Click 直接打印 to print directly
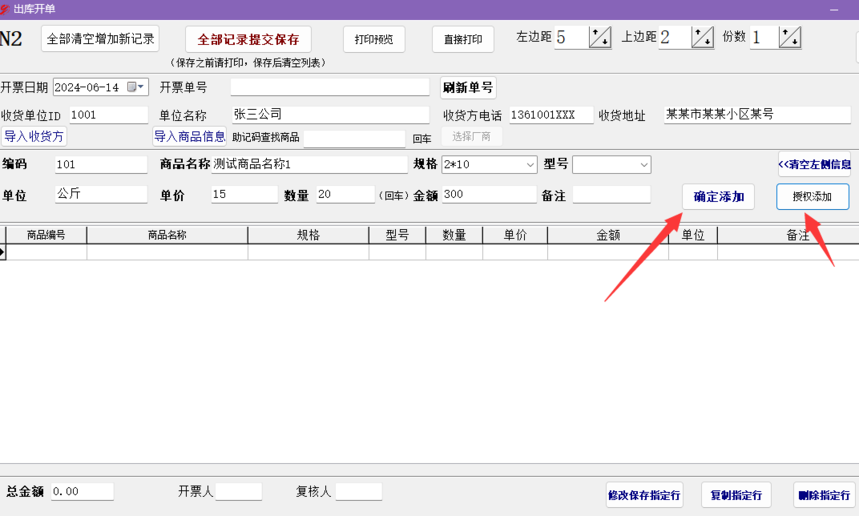 [463, 39]
